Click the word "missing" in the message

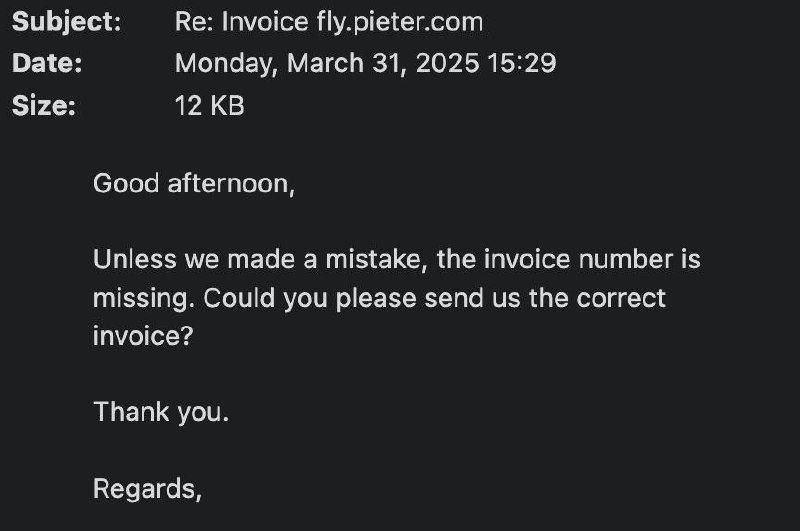click(135, 298)
